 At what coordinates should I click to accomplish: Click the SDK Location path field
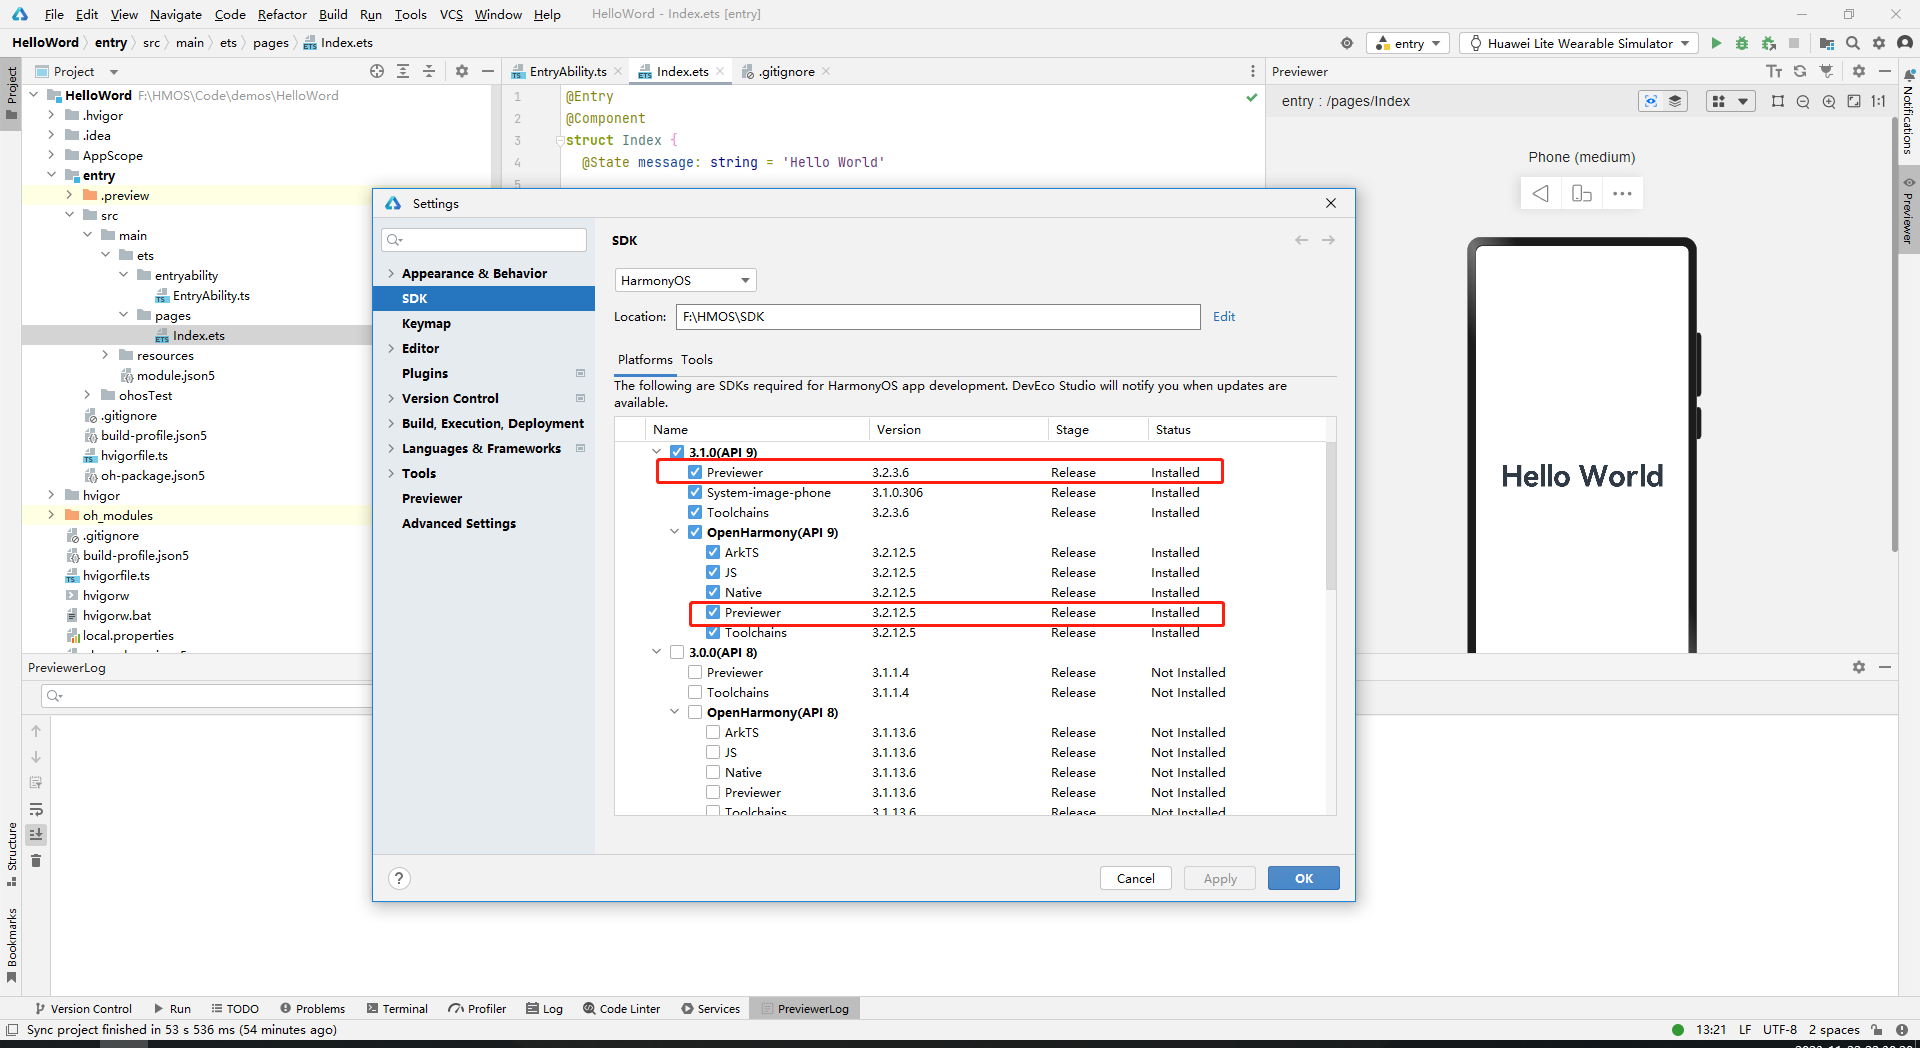pos(938,316)
